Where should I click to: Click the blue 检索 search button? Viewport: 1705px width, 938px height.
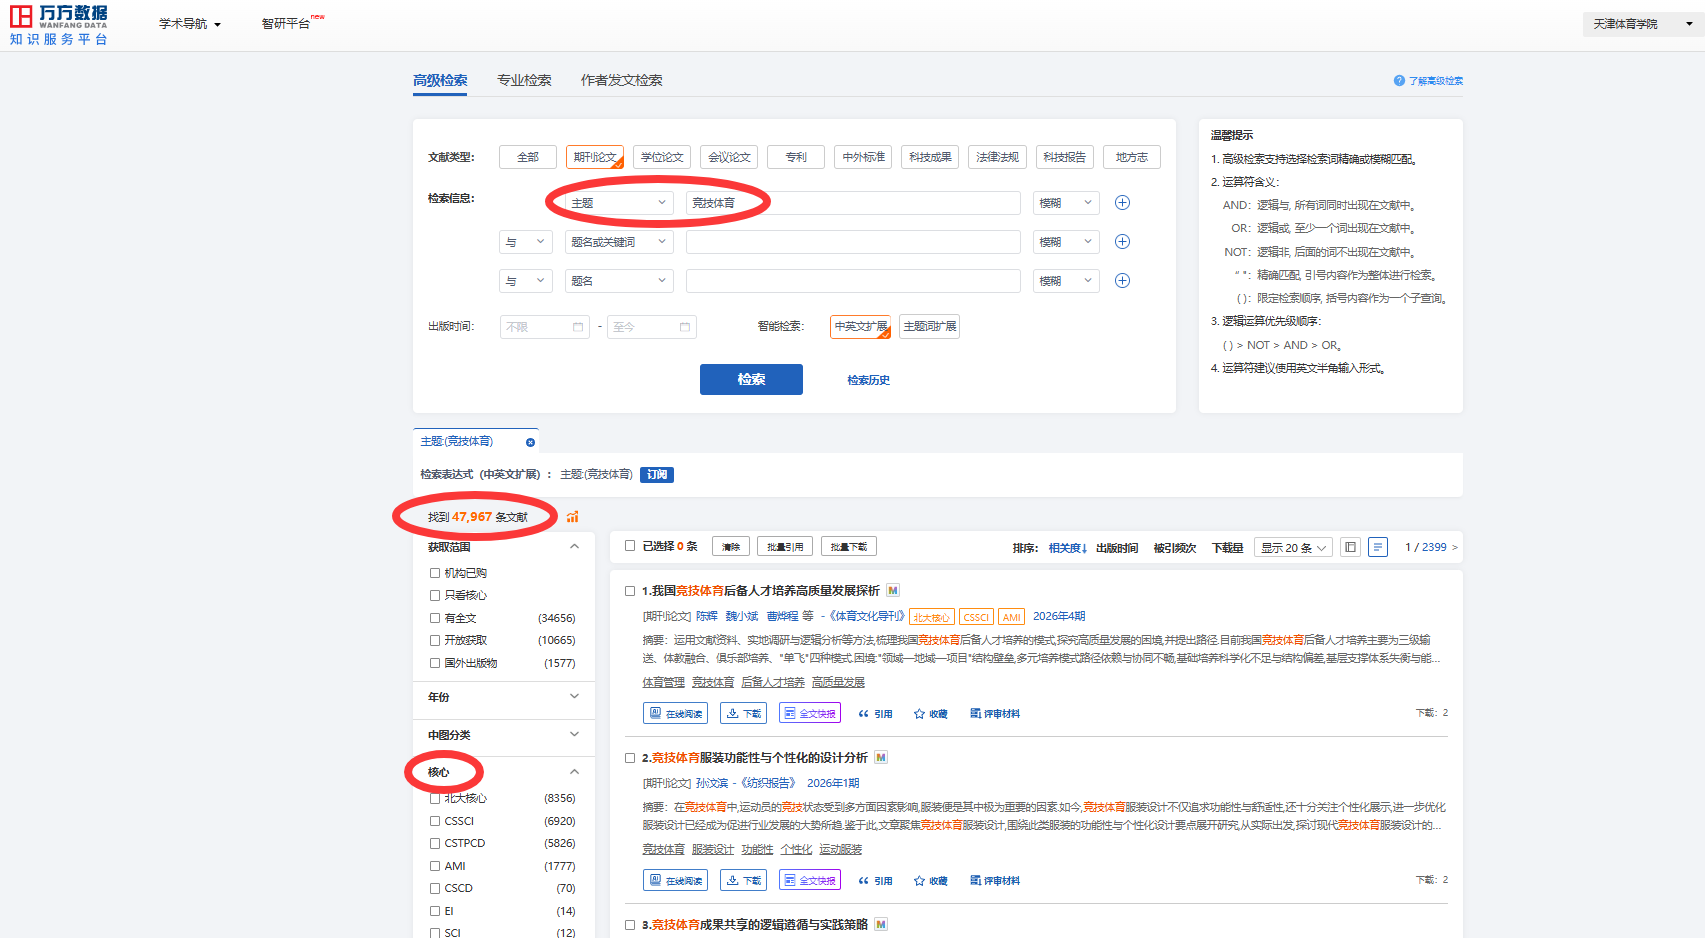pos(751,379)
